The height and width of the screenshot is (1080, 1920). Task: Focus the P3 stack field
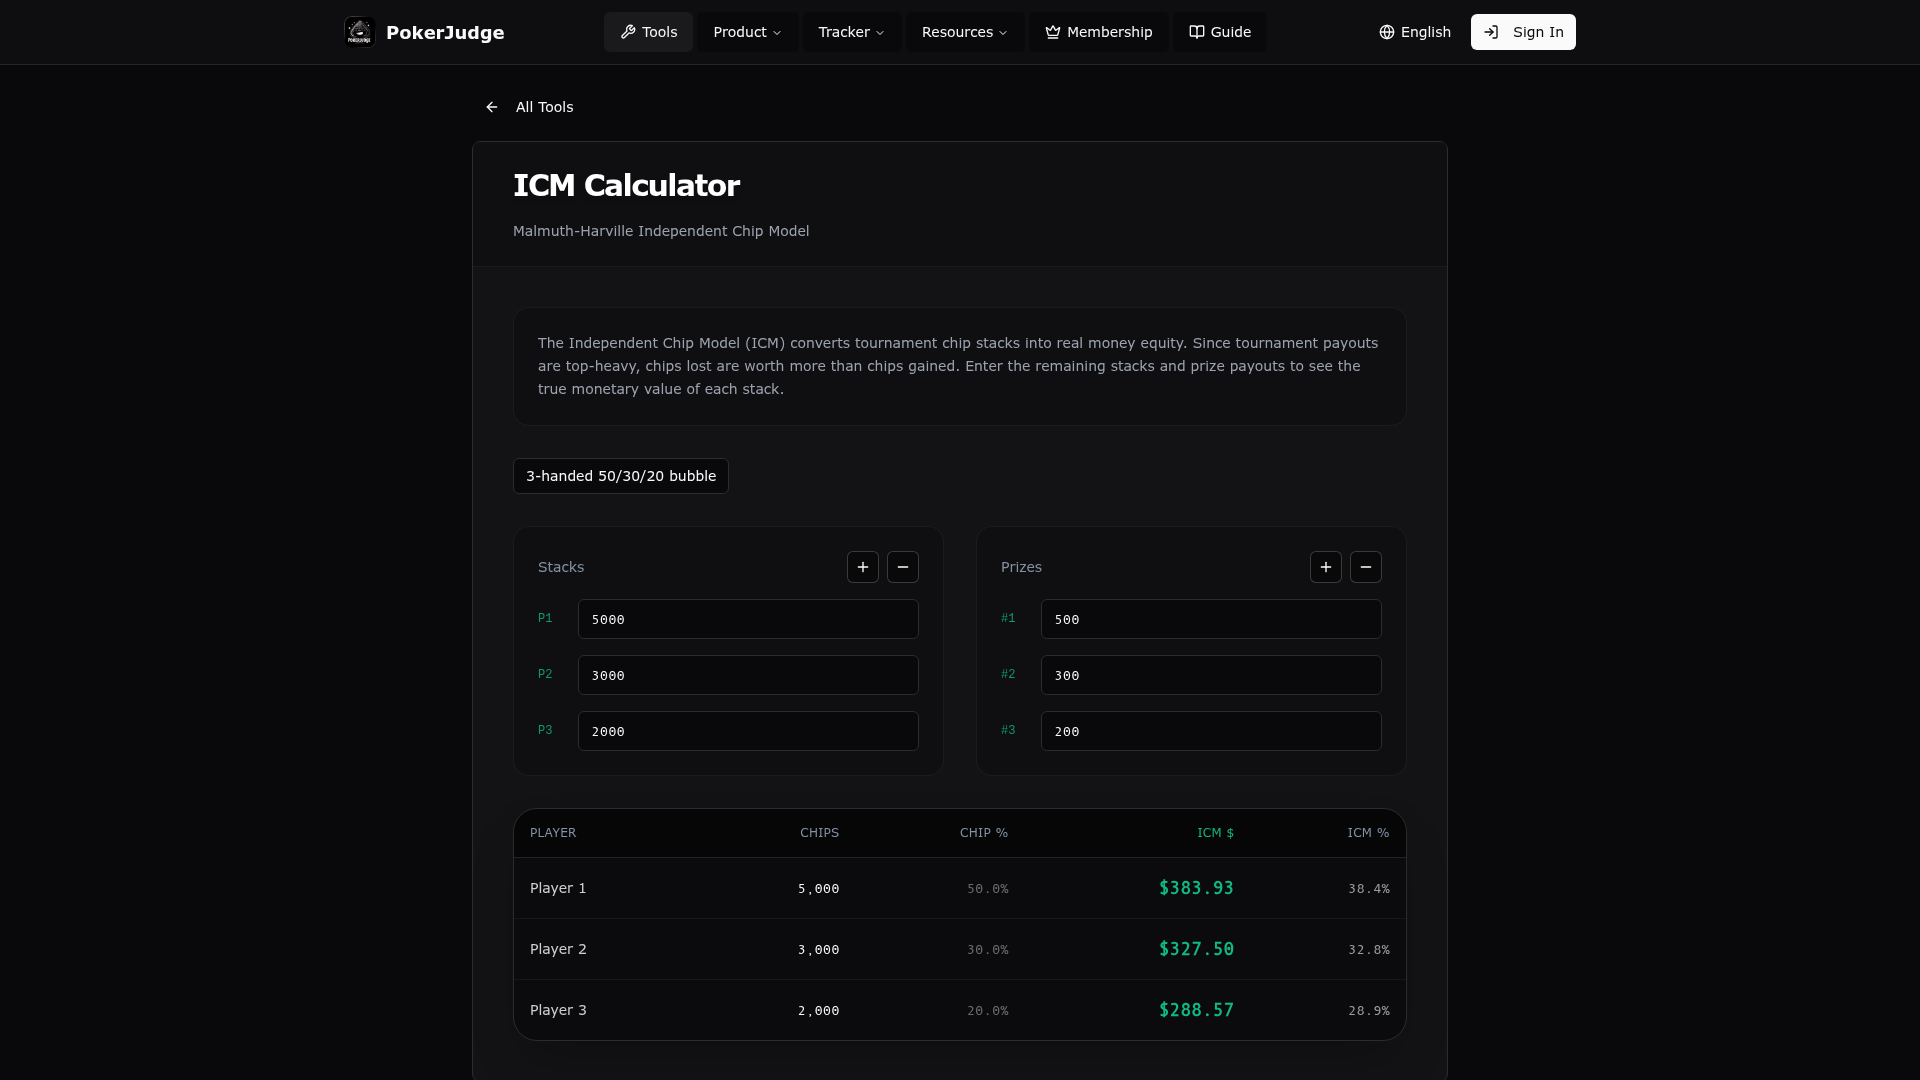pos(748,731)
